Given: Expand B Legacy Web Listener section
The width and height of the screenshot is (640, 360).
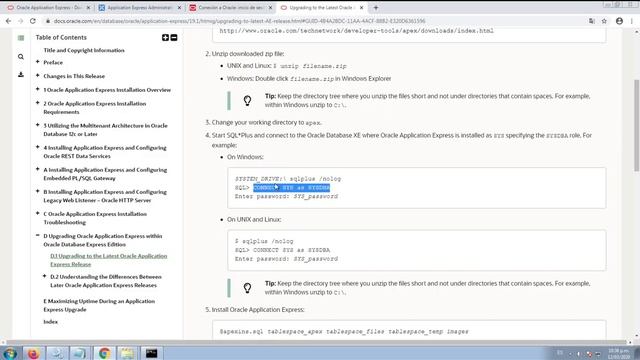Looking at the screenshot, I should point(38,191).
